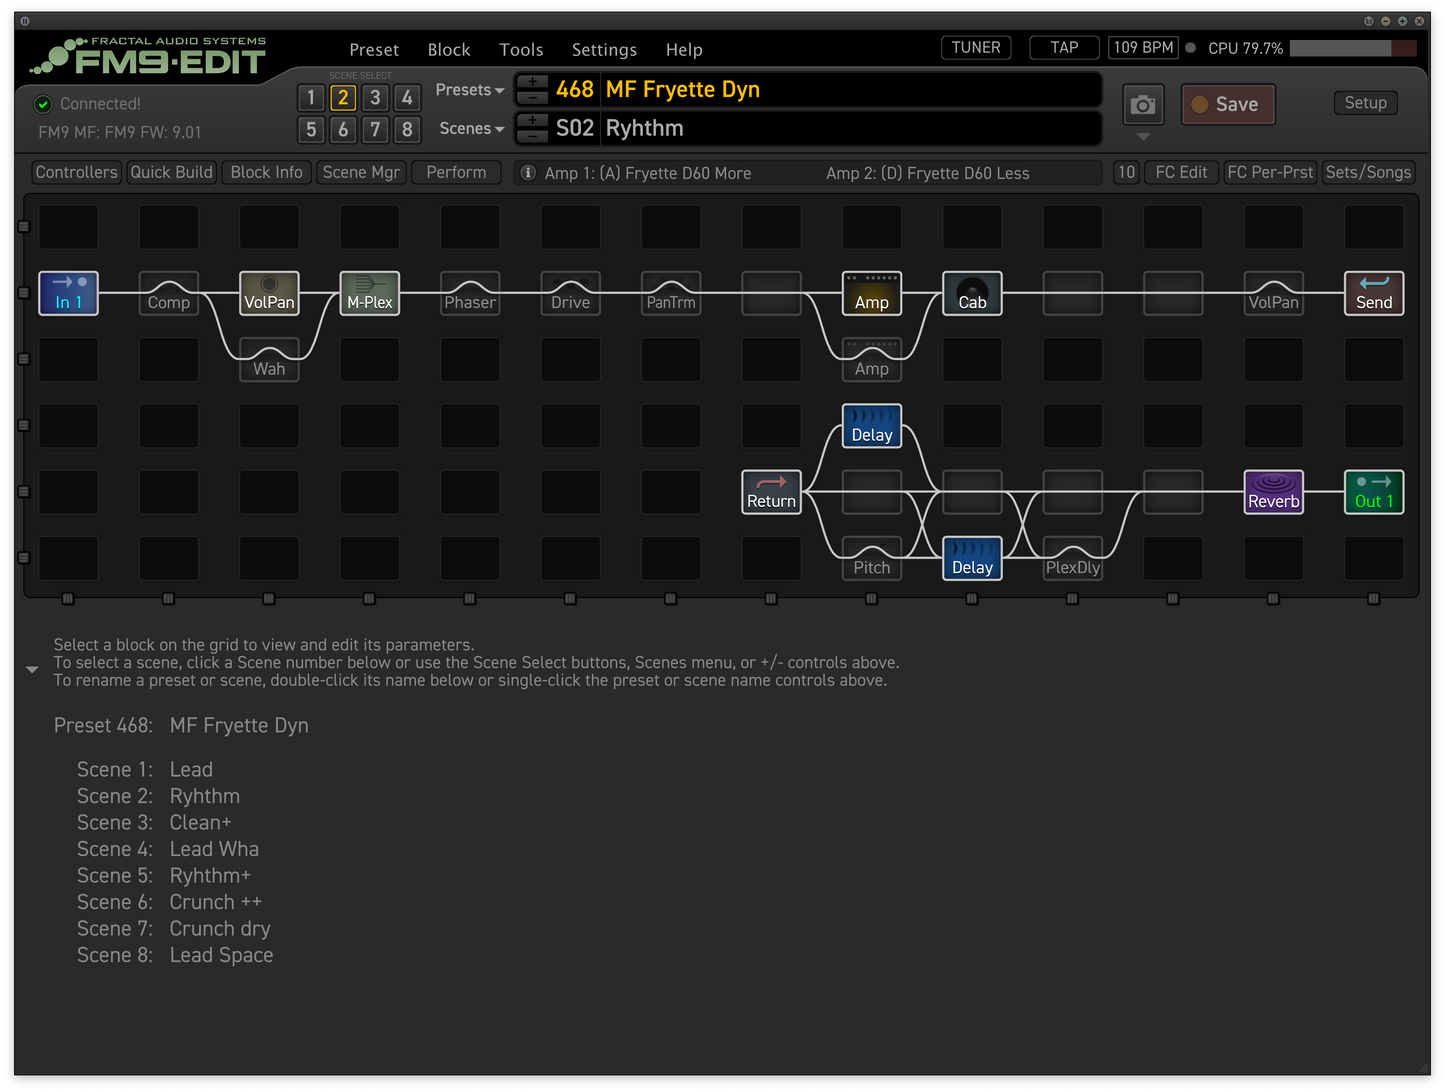The image size is (1445, 1092).
Task: Select scene 6 in Scene Select
Action: (343, 129)
